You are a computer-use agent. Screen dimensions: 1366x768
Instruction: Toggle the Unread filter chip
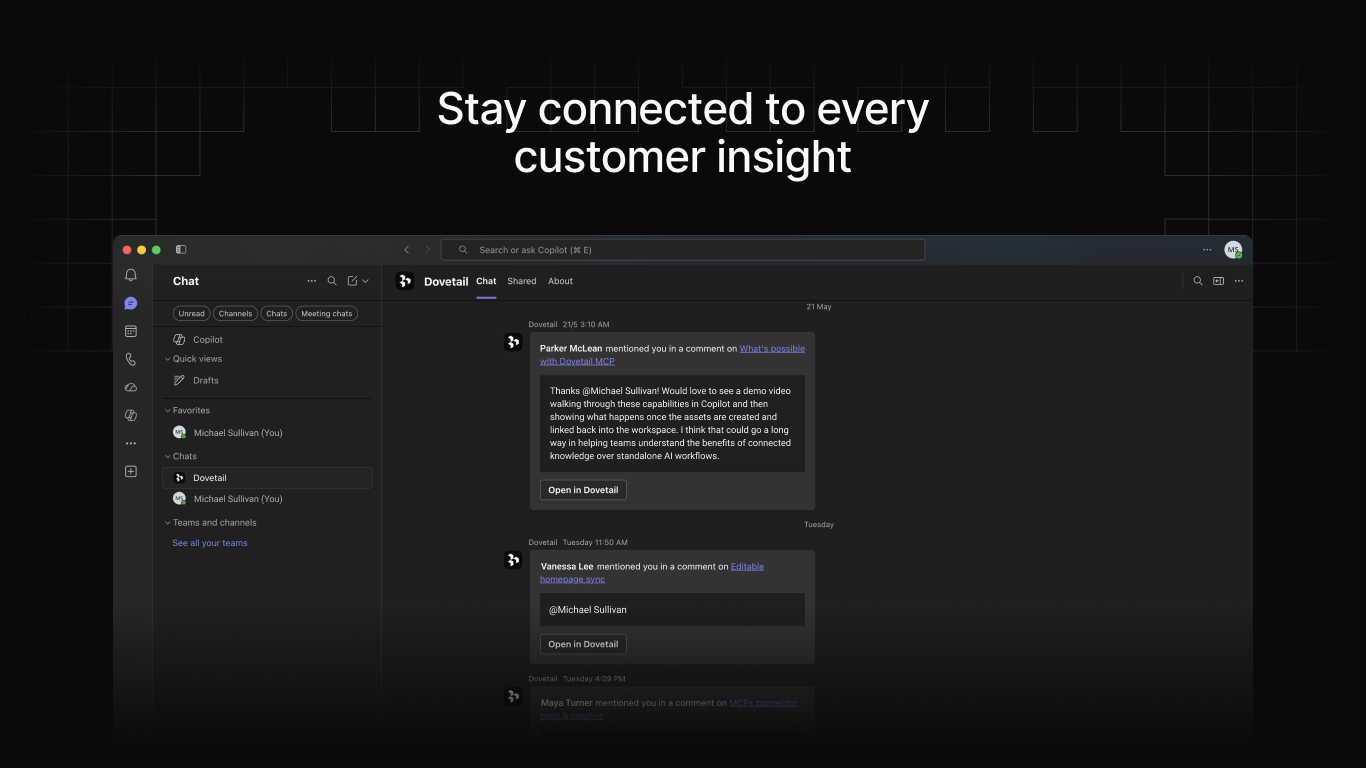(x=191, y=314)
